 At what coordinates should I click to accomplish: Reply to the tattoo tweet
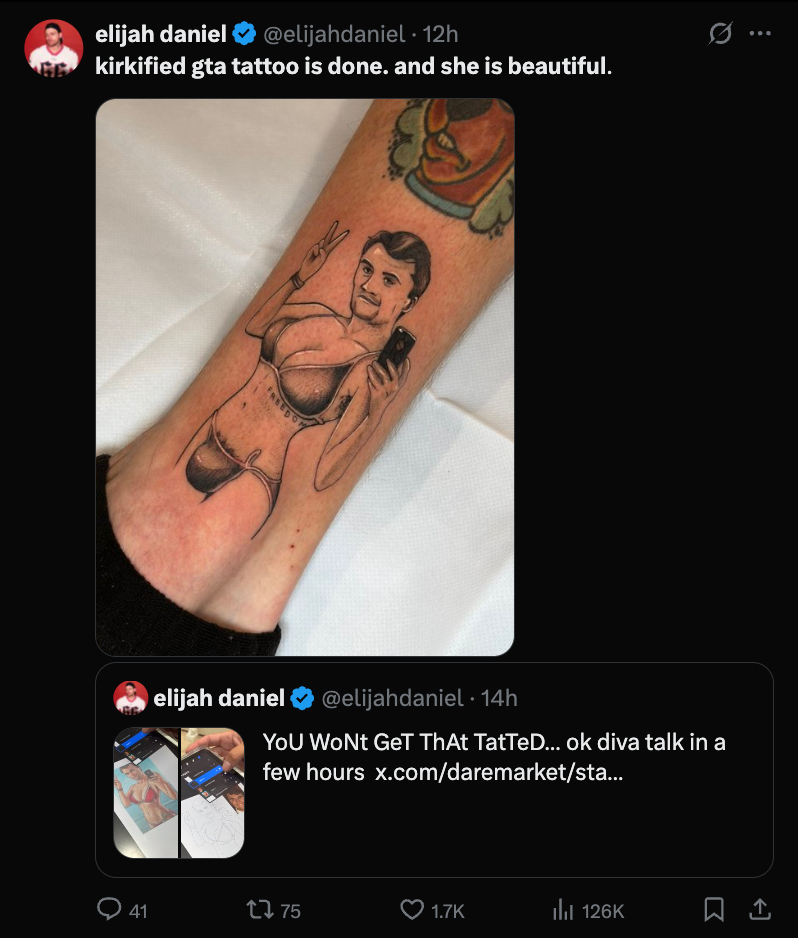click(109, 909)
